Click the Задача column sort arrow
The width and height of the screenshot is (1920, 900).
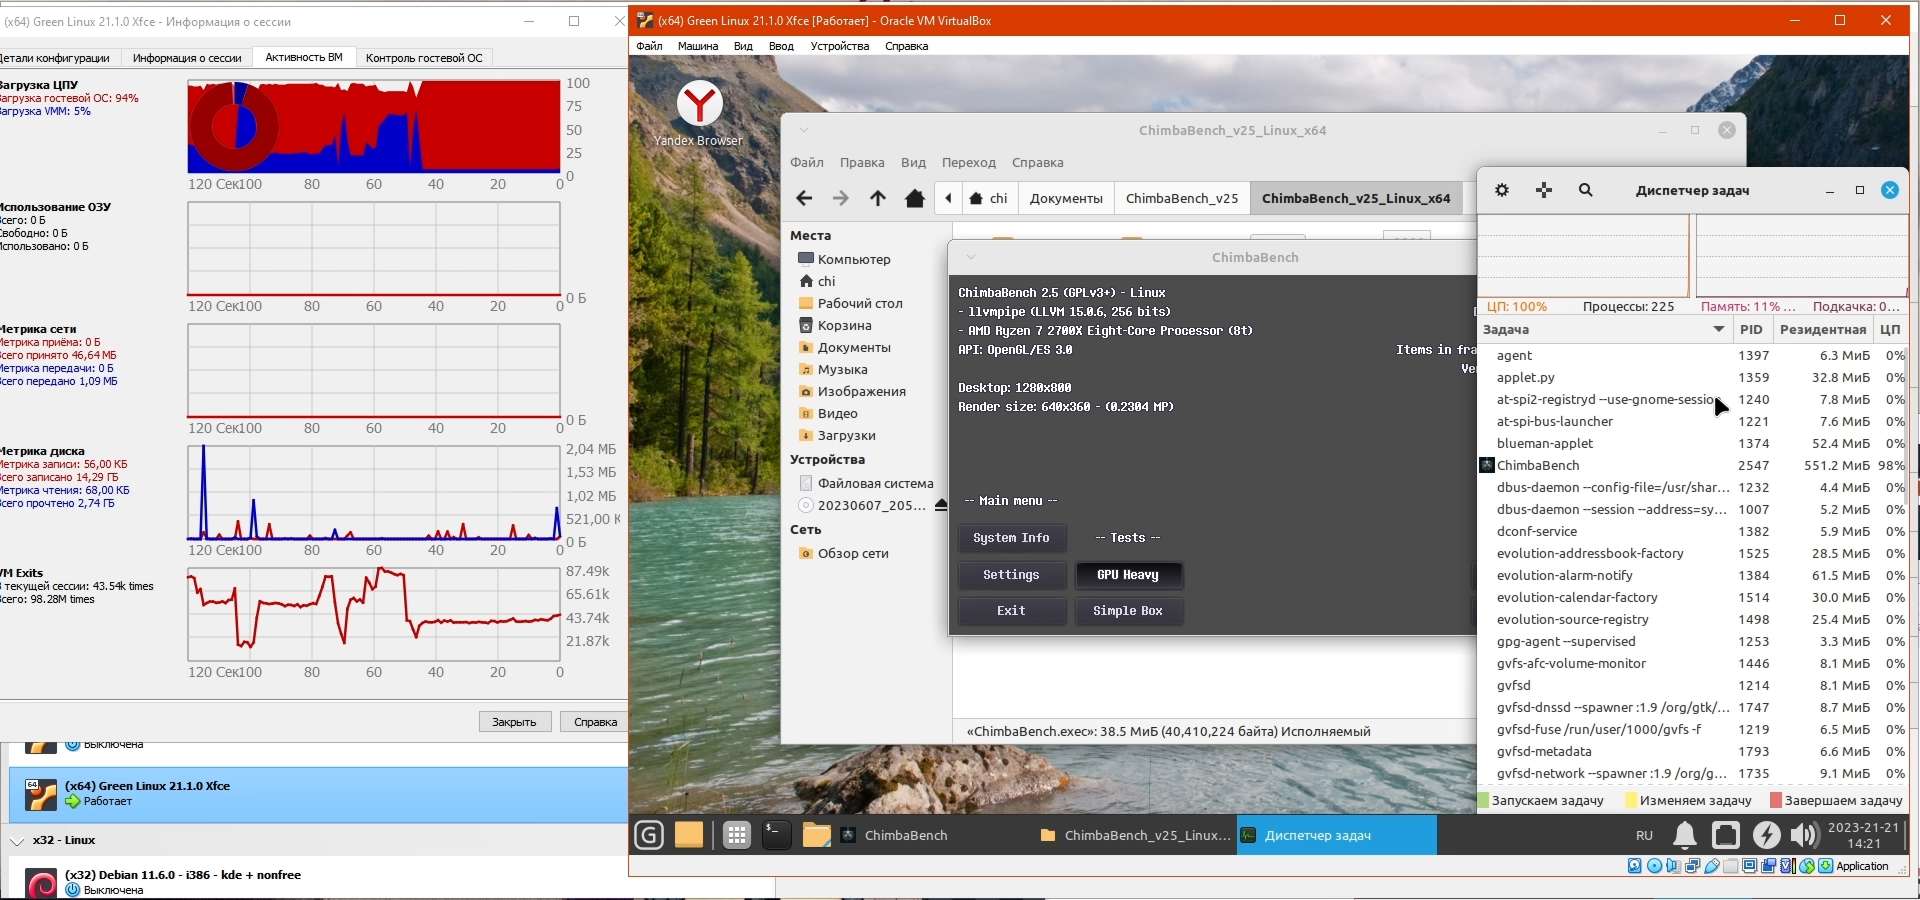click(x=1719, y=330)
